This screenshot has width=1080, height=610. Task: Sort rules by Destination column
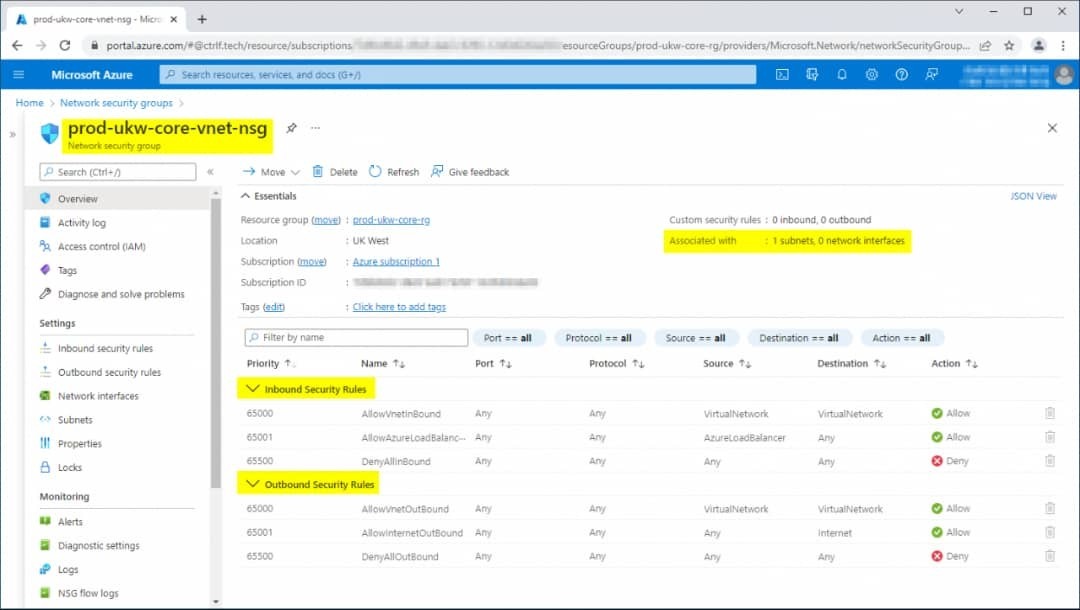[x=851, y=364]
